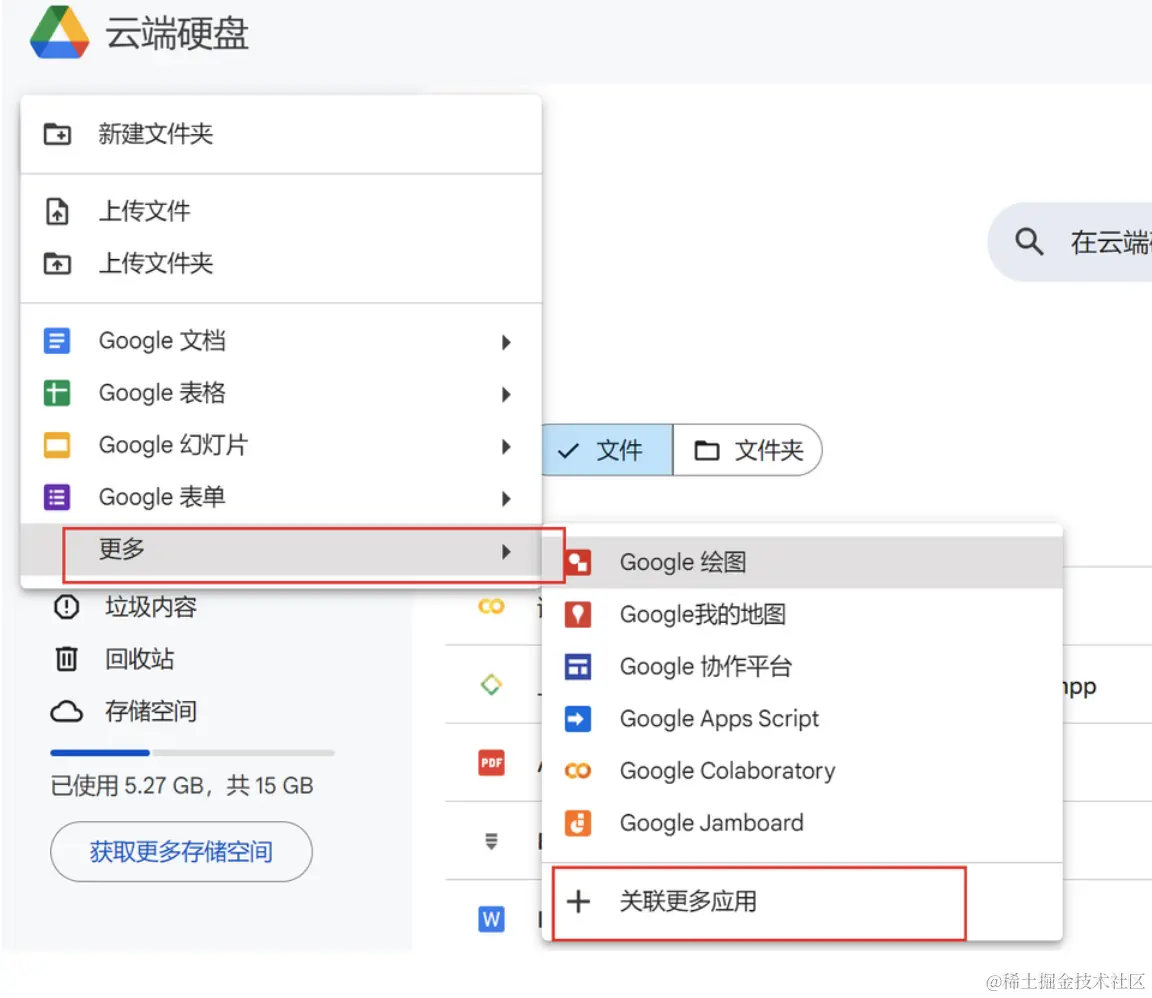This screenshot has width=1152, height=998.
Task: Click the Drive search input field
Action: point(1071,242)
